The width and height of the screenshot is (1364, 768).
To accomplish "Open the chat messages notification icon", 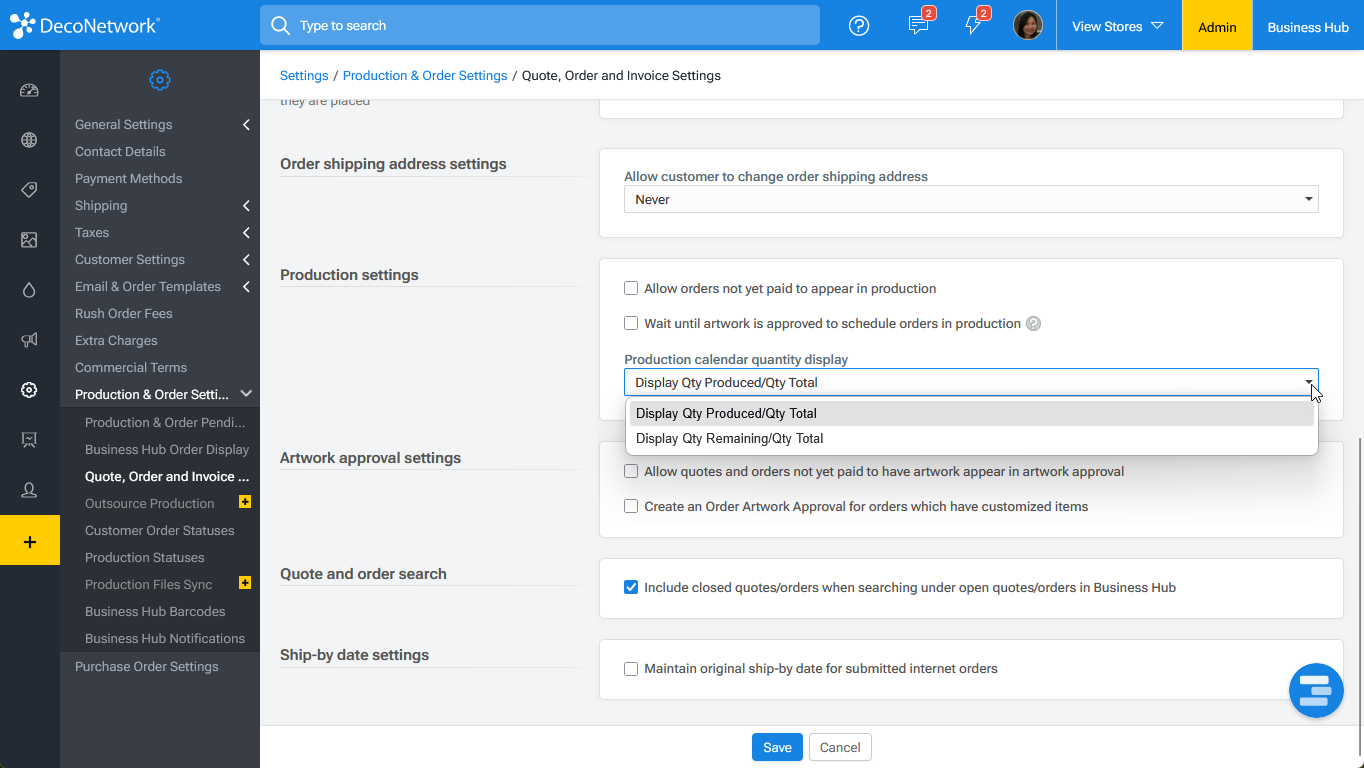I will (x=919, y=25).
